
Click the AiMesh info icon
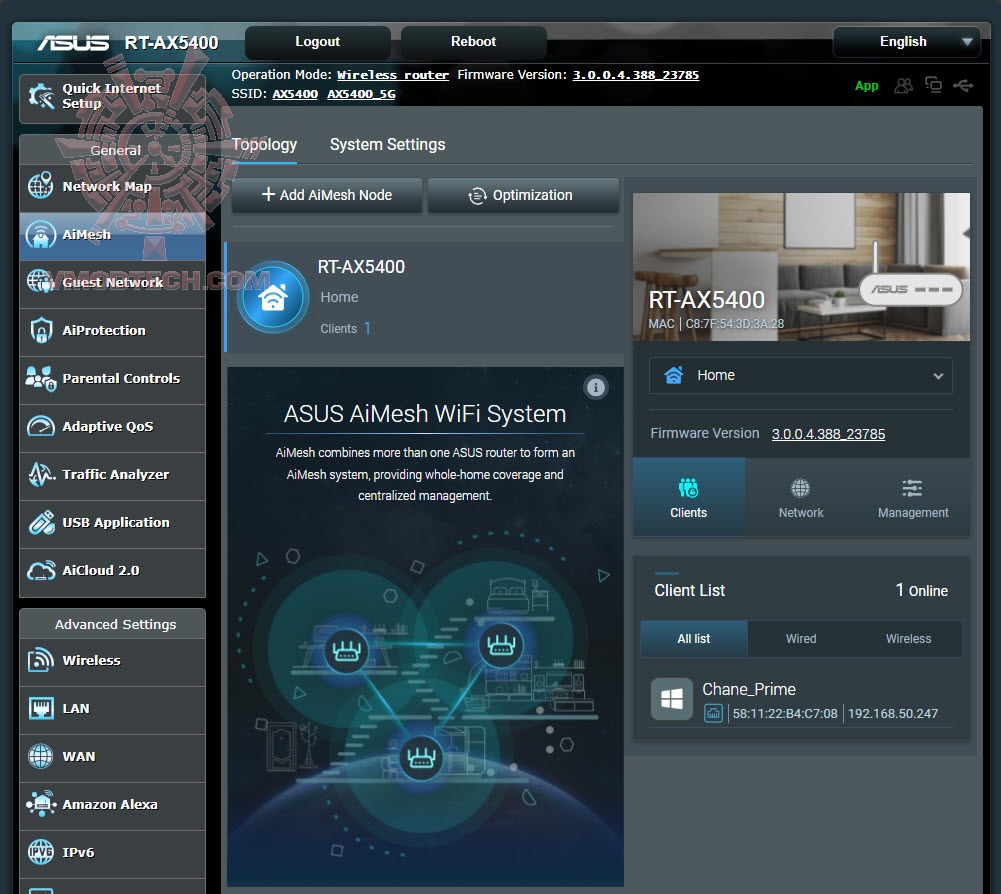coord(596,387)
